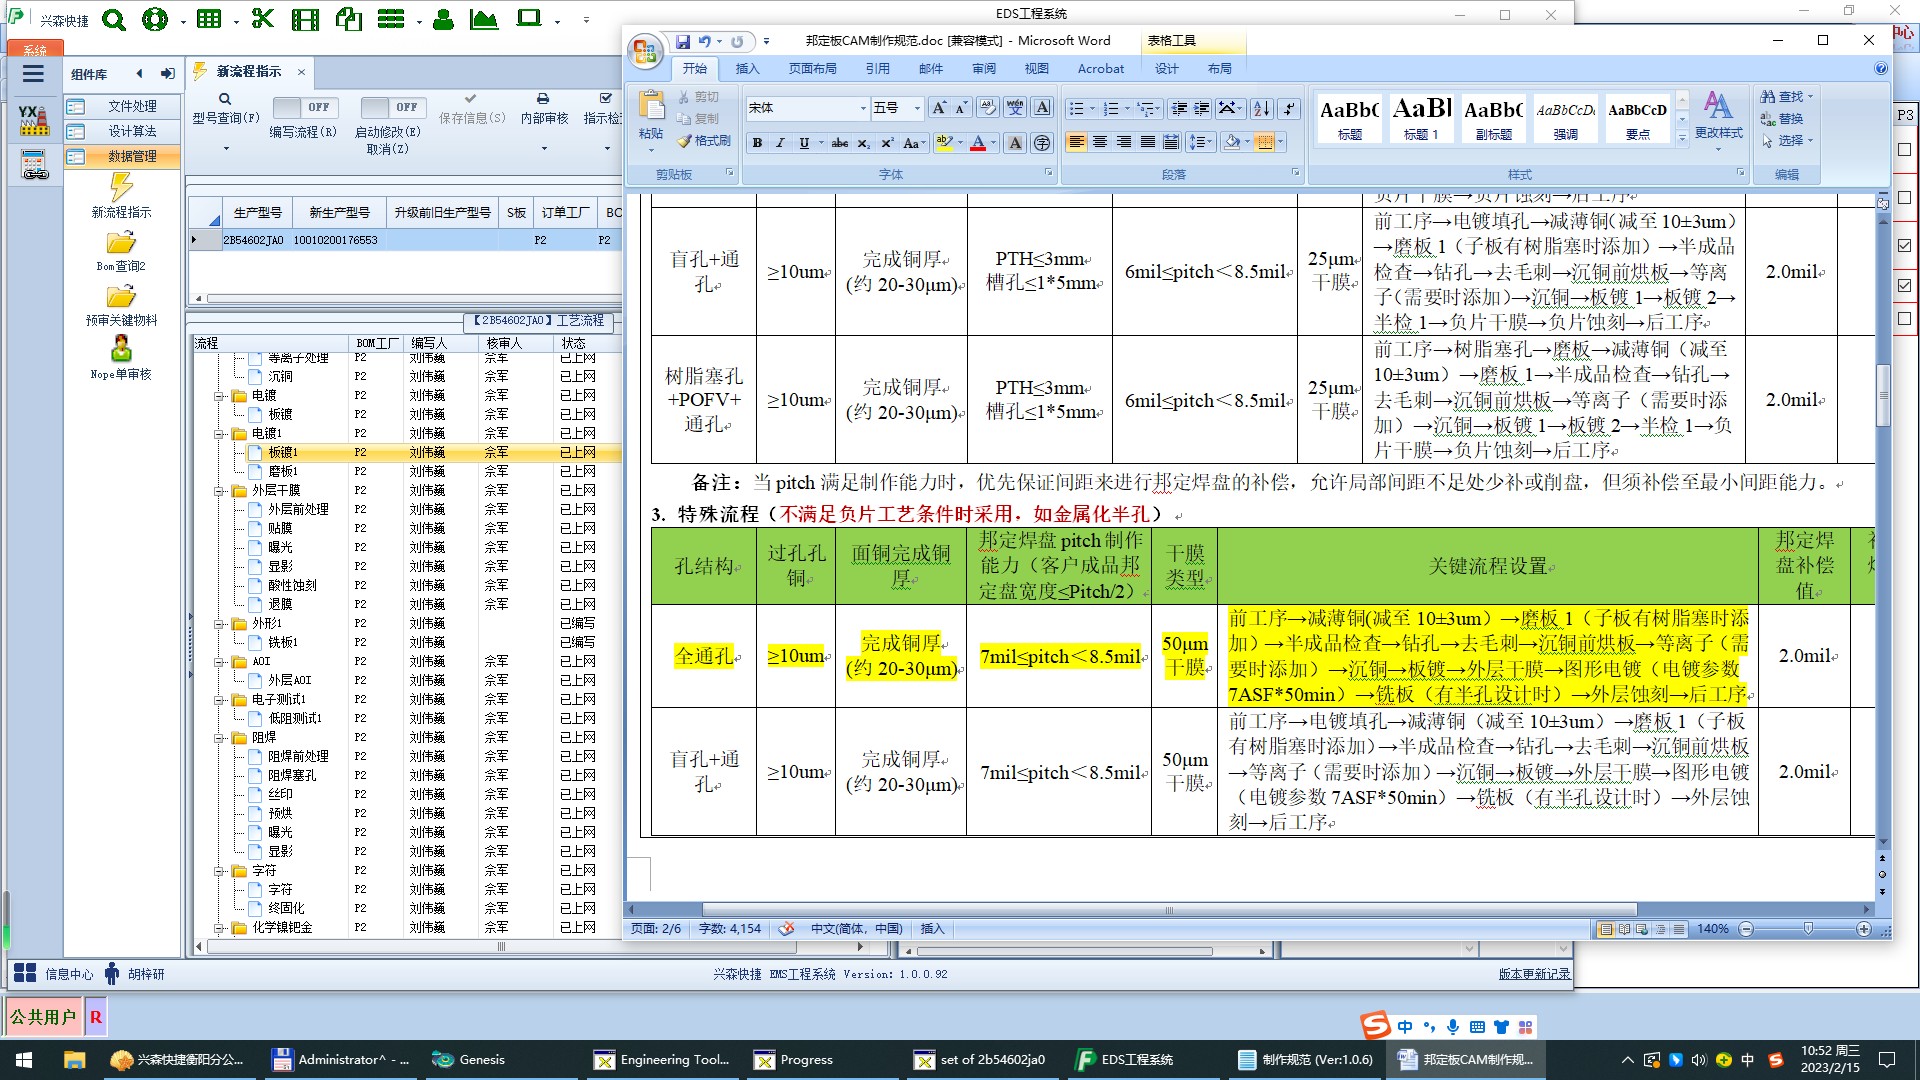Click the green area chart icon

coord(484,19)
